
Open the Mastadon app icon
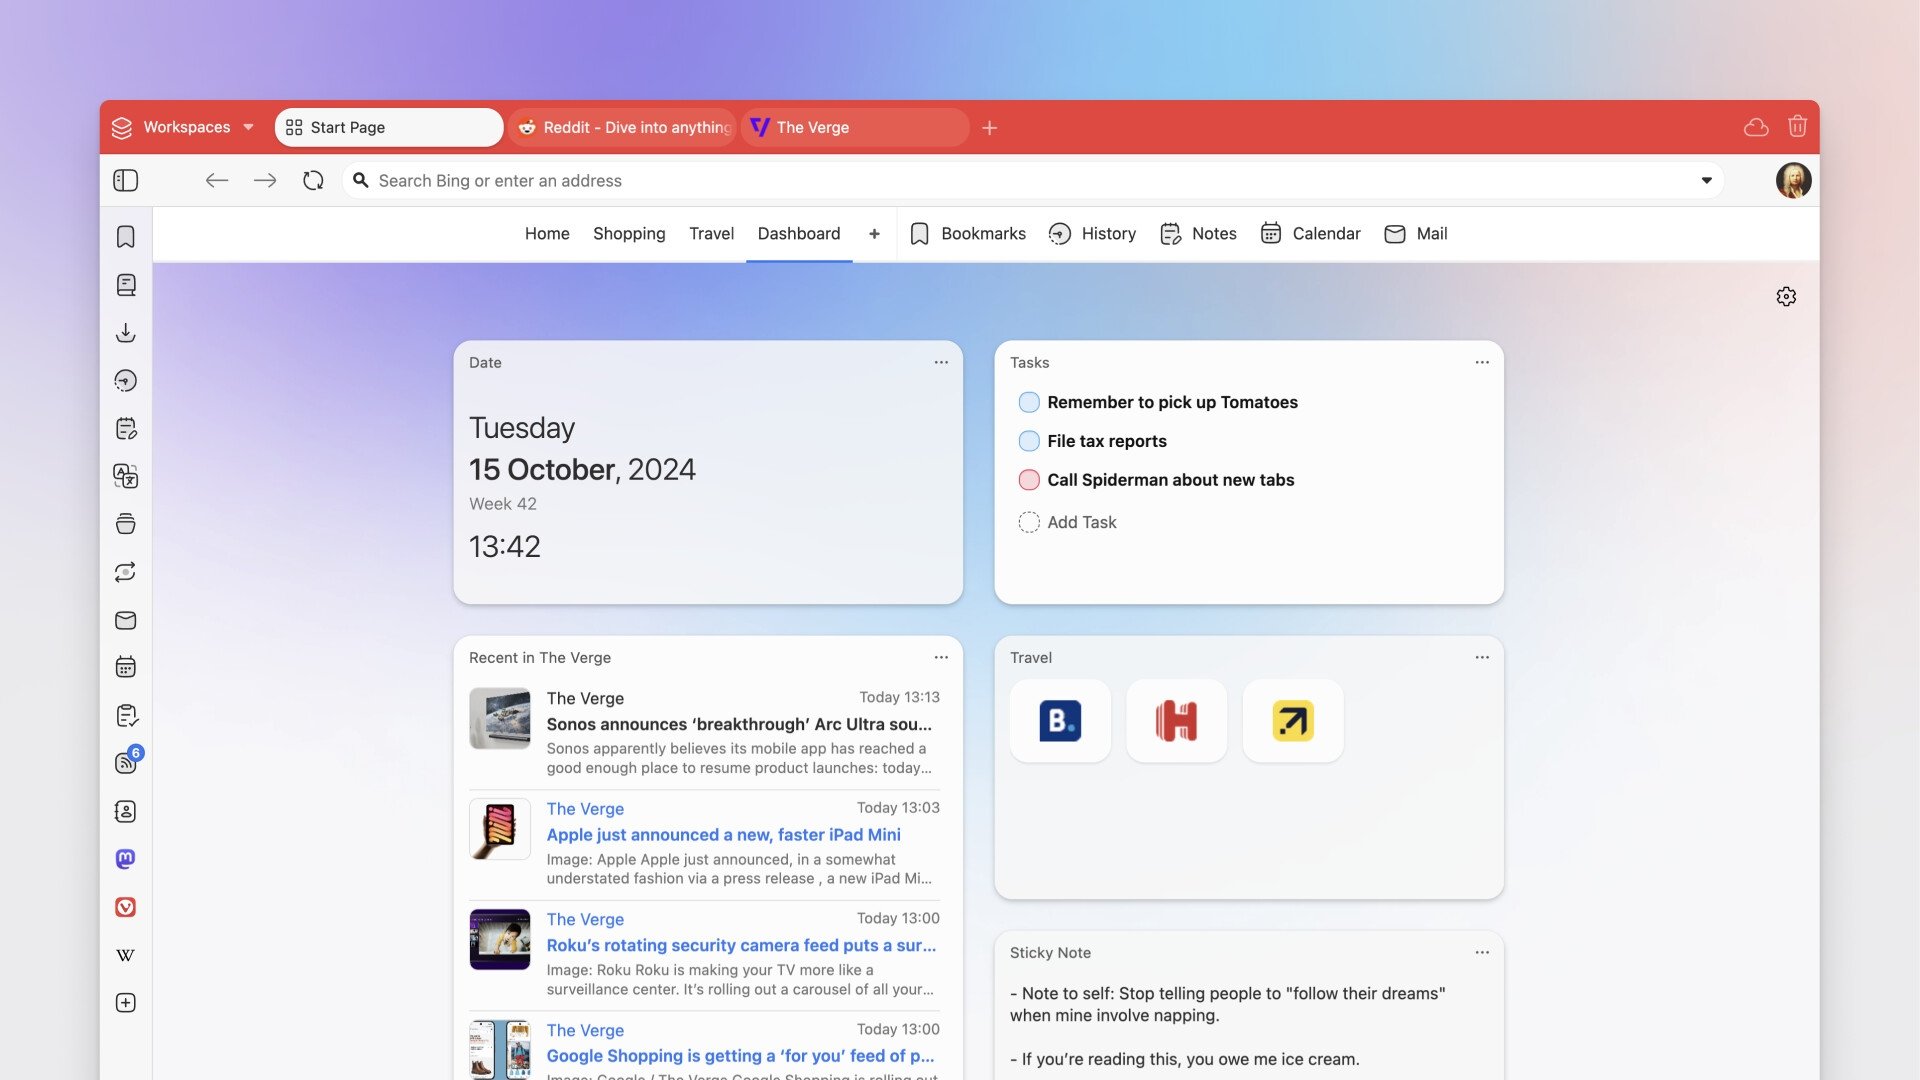click(124, 860)
